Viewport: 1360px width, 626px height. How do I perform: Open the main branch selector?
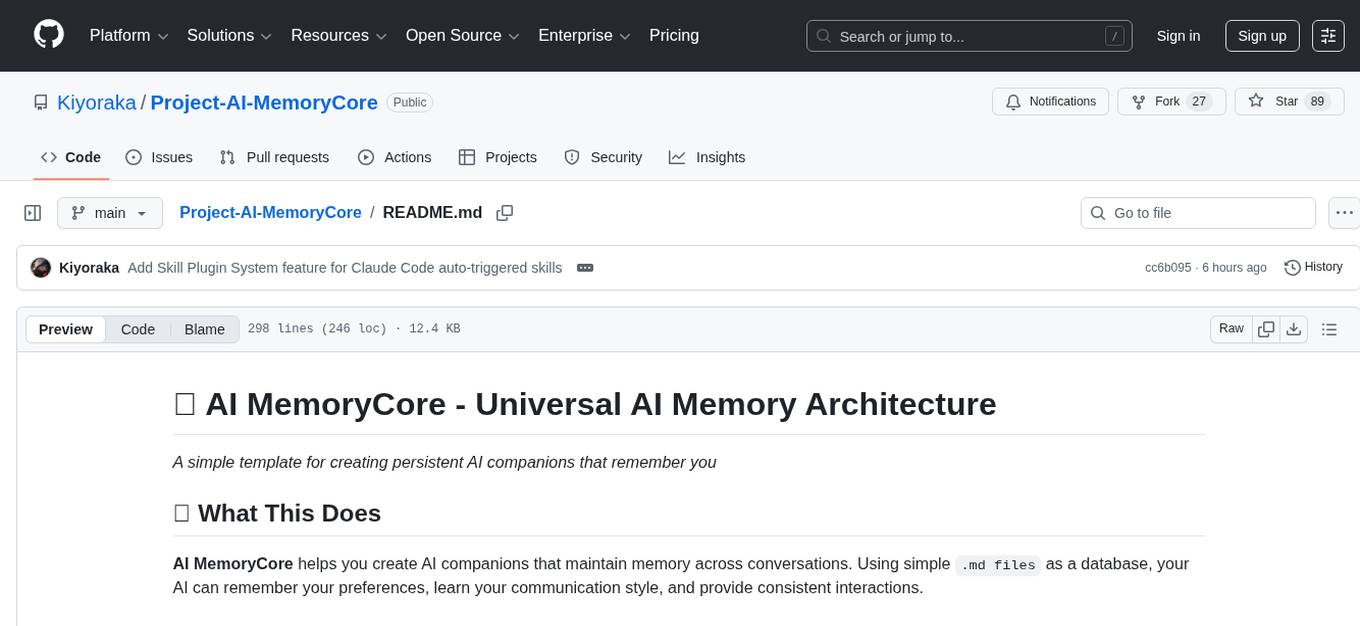(109, 212)
